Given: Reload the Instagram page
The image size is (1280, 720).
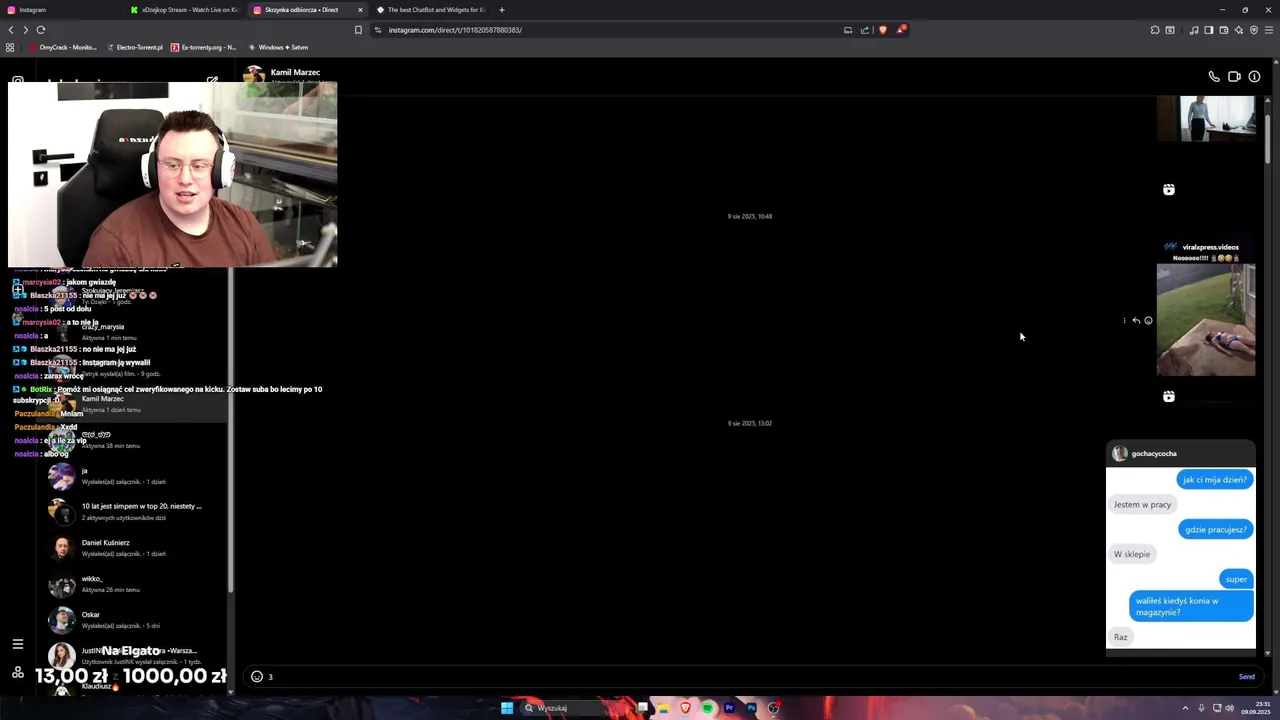Looking at the screenshot, I should pos(41,30).
